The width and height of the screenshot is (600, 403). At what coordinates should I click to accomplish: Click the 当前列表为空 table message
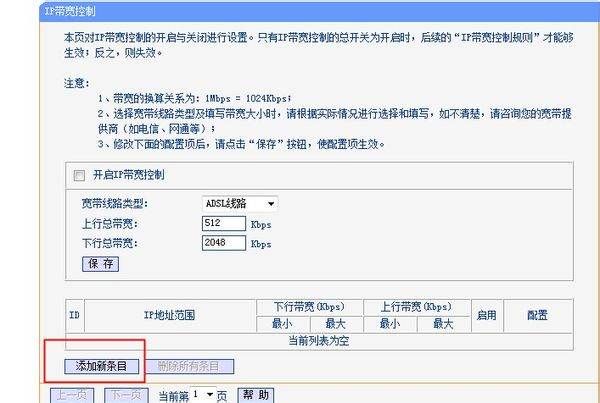319,341
